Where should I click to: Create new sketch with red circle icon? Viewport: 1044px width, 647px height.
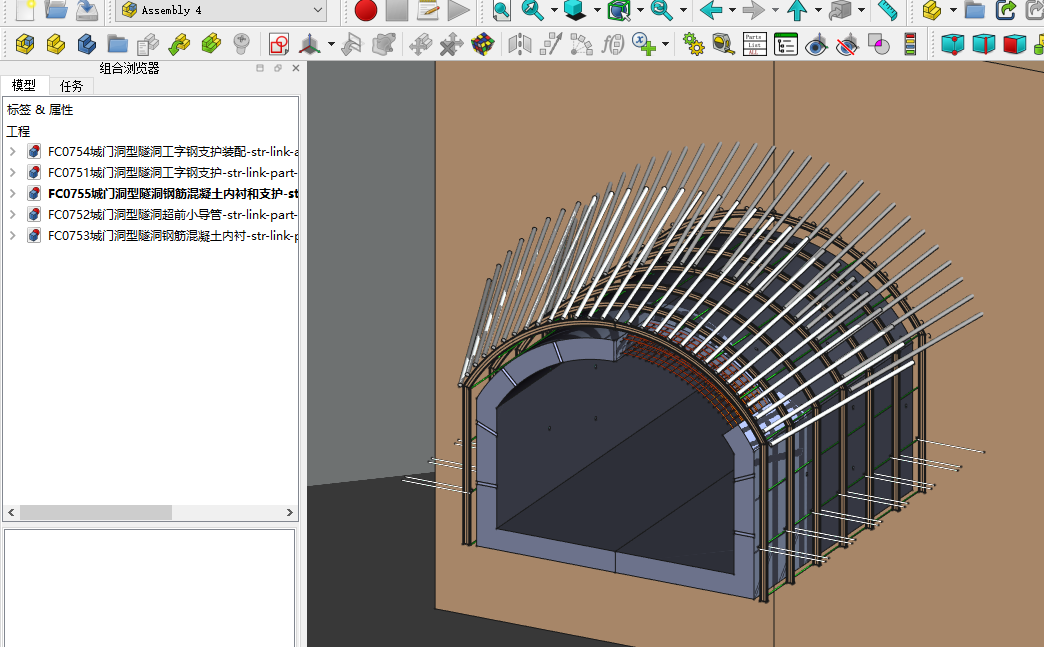(x=279, y=44)
